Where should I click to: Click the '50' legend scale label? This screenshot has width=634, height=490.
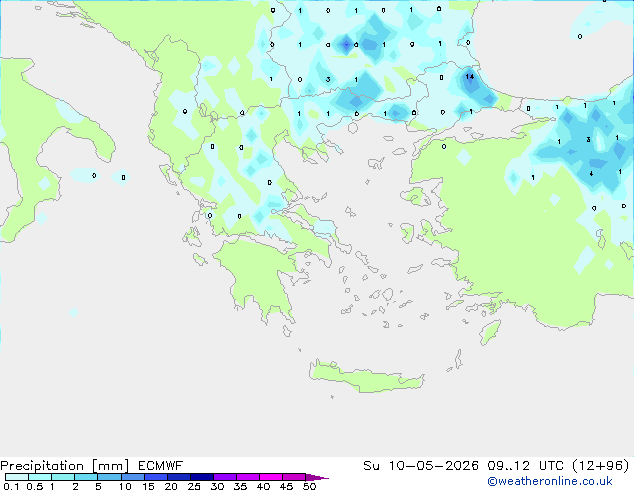[x=309, y=486]
